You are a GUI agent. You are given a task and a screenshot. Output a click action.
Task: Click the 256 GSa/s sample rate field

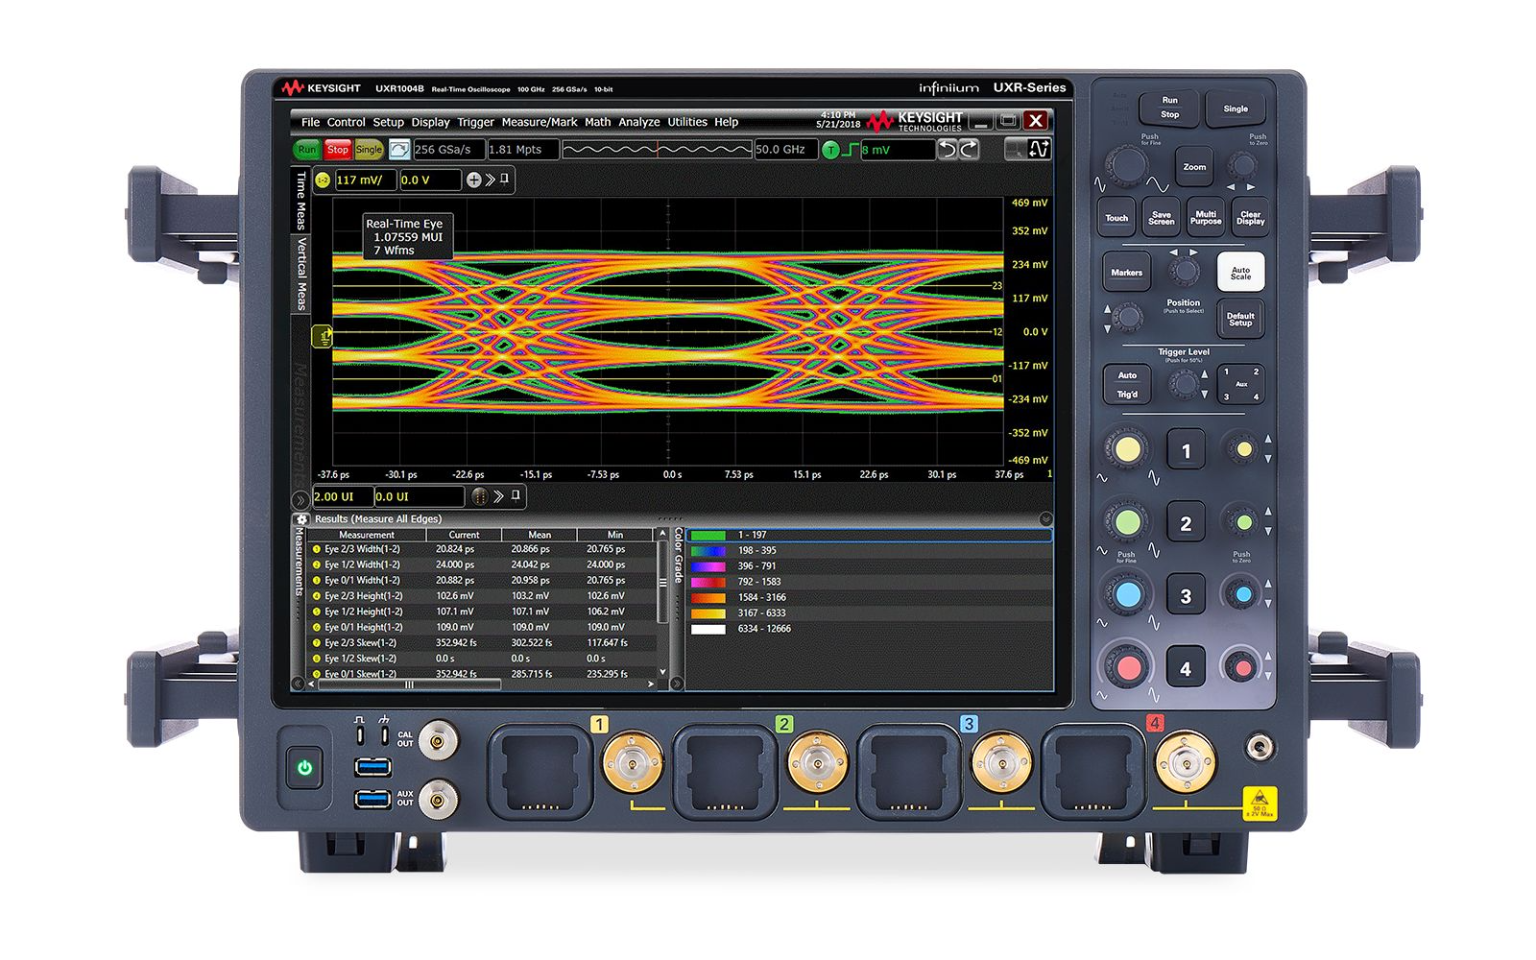pos(448,150)
